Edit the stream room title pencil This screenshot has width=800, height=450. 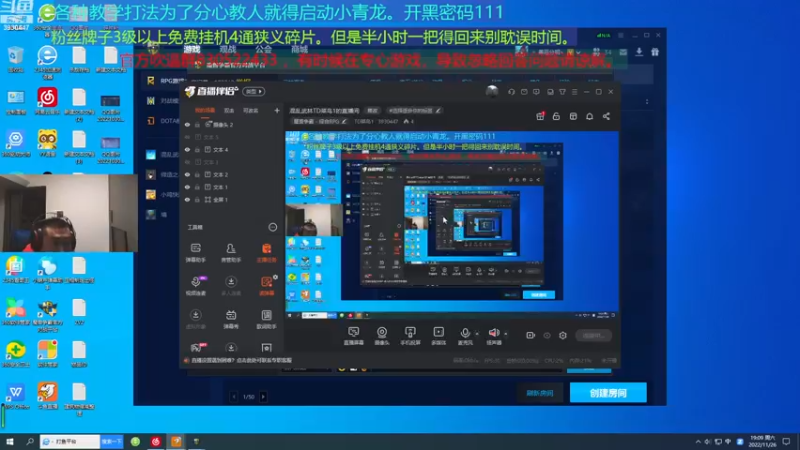click(x=438, y=110)
